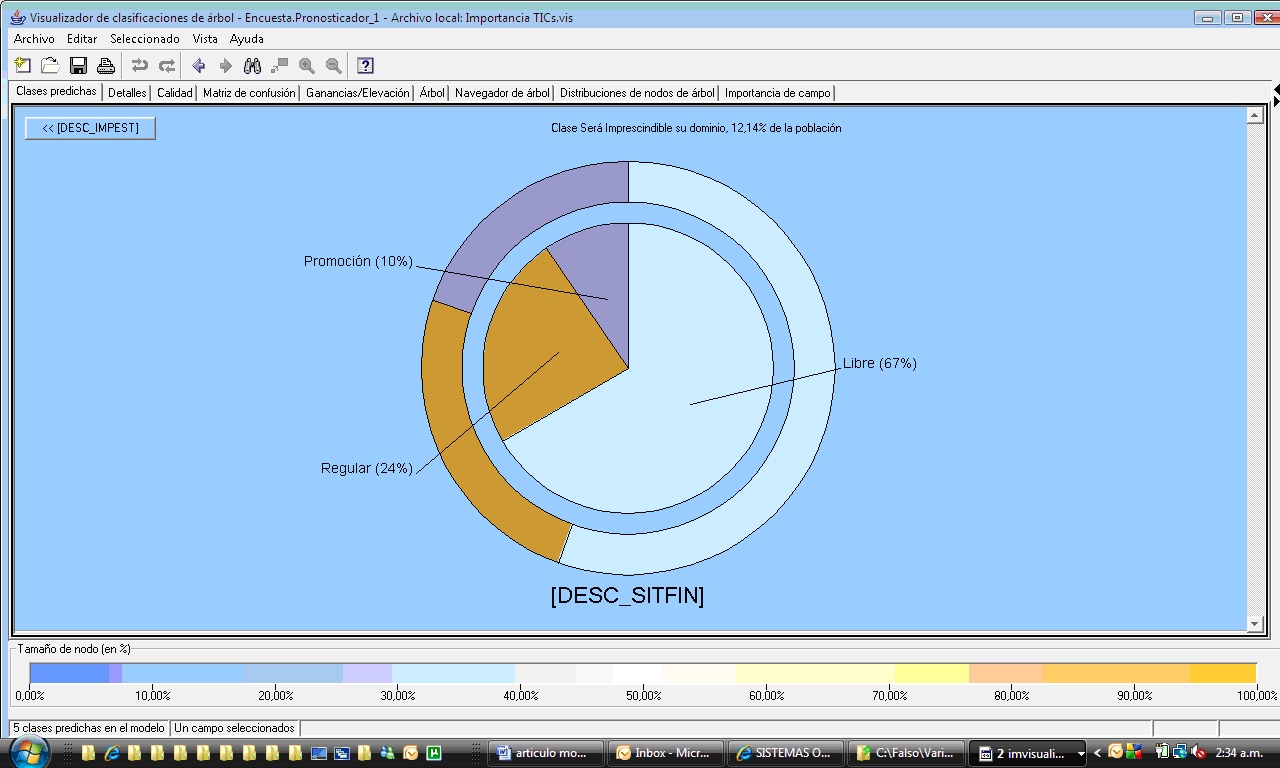
Task: Open a file using folder icon
Action: point(50,66)
